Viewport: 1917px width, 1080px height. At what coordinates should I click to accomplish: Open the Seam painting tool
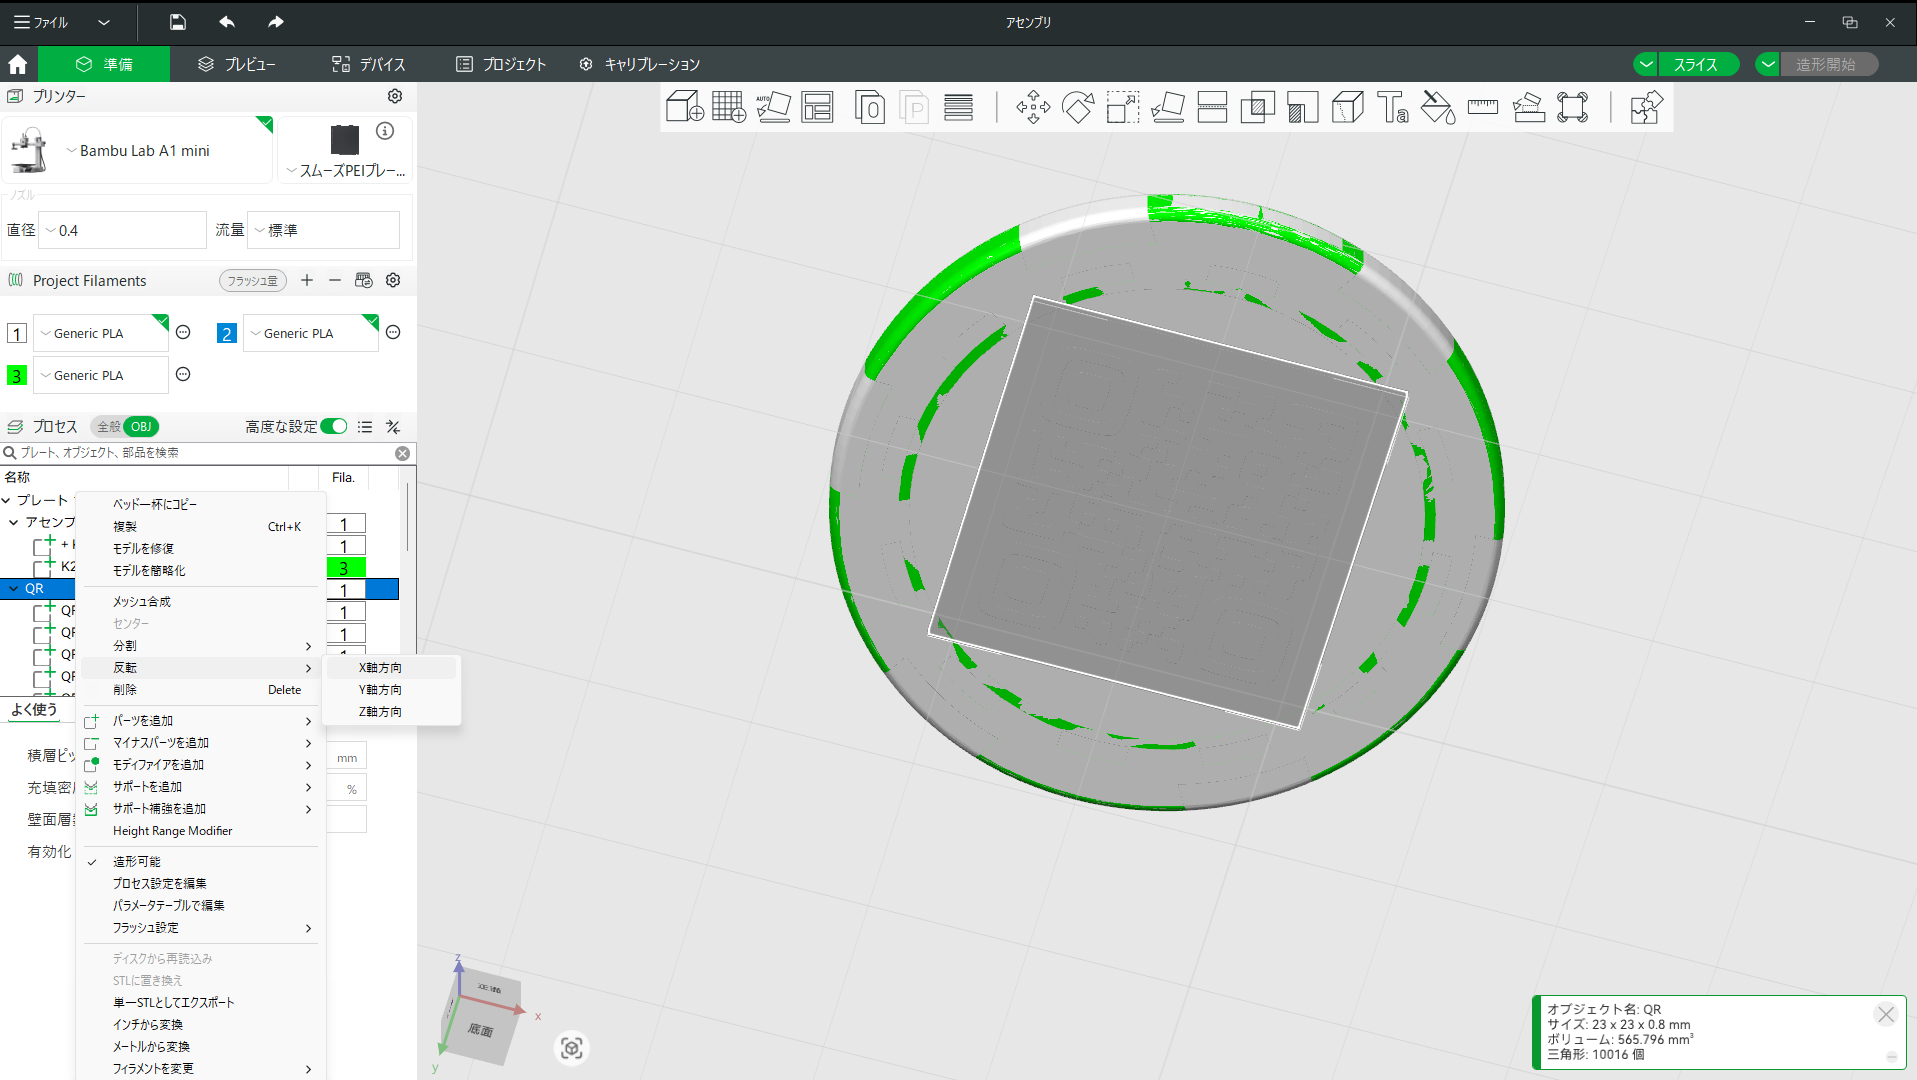[x=1347, y=107]
